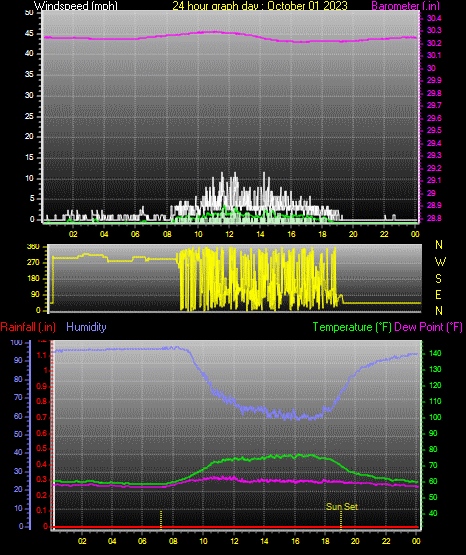The width and height of the screenshot is (466, 555).
Task: Click the windspeed scale value 45
Action: tap(29, 33)
